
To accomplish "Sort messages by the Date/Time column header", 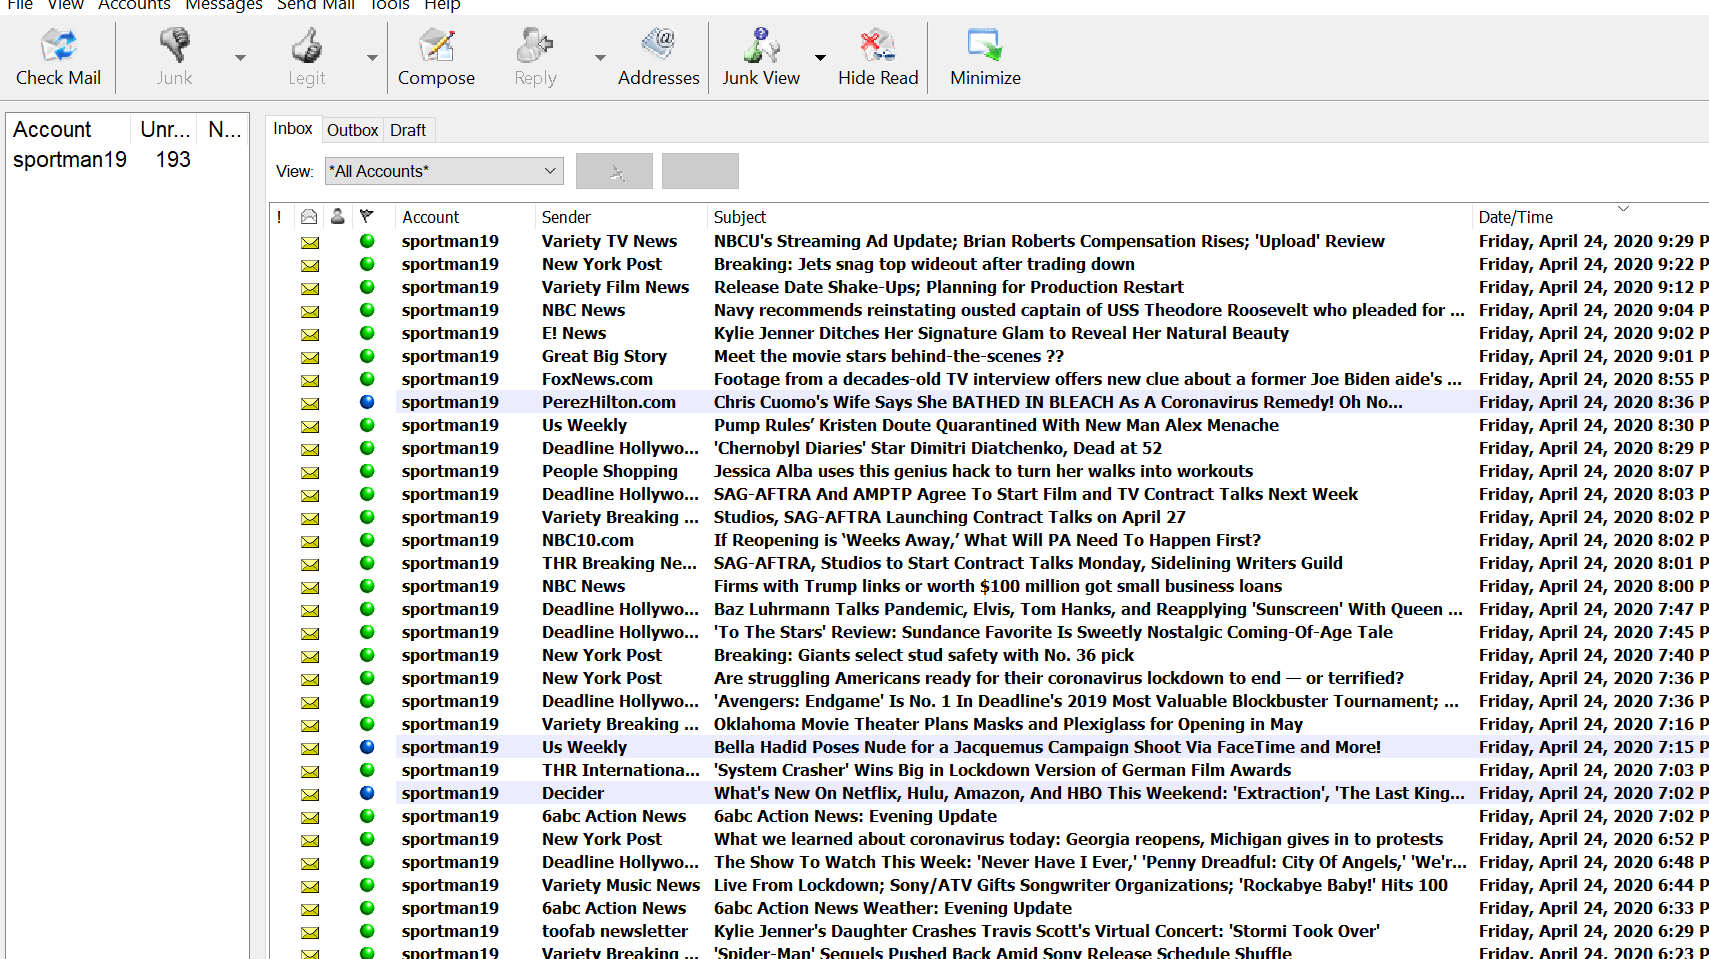I will point(1590,217).
